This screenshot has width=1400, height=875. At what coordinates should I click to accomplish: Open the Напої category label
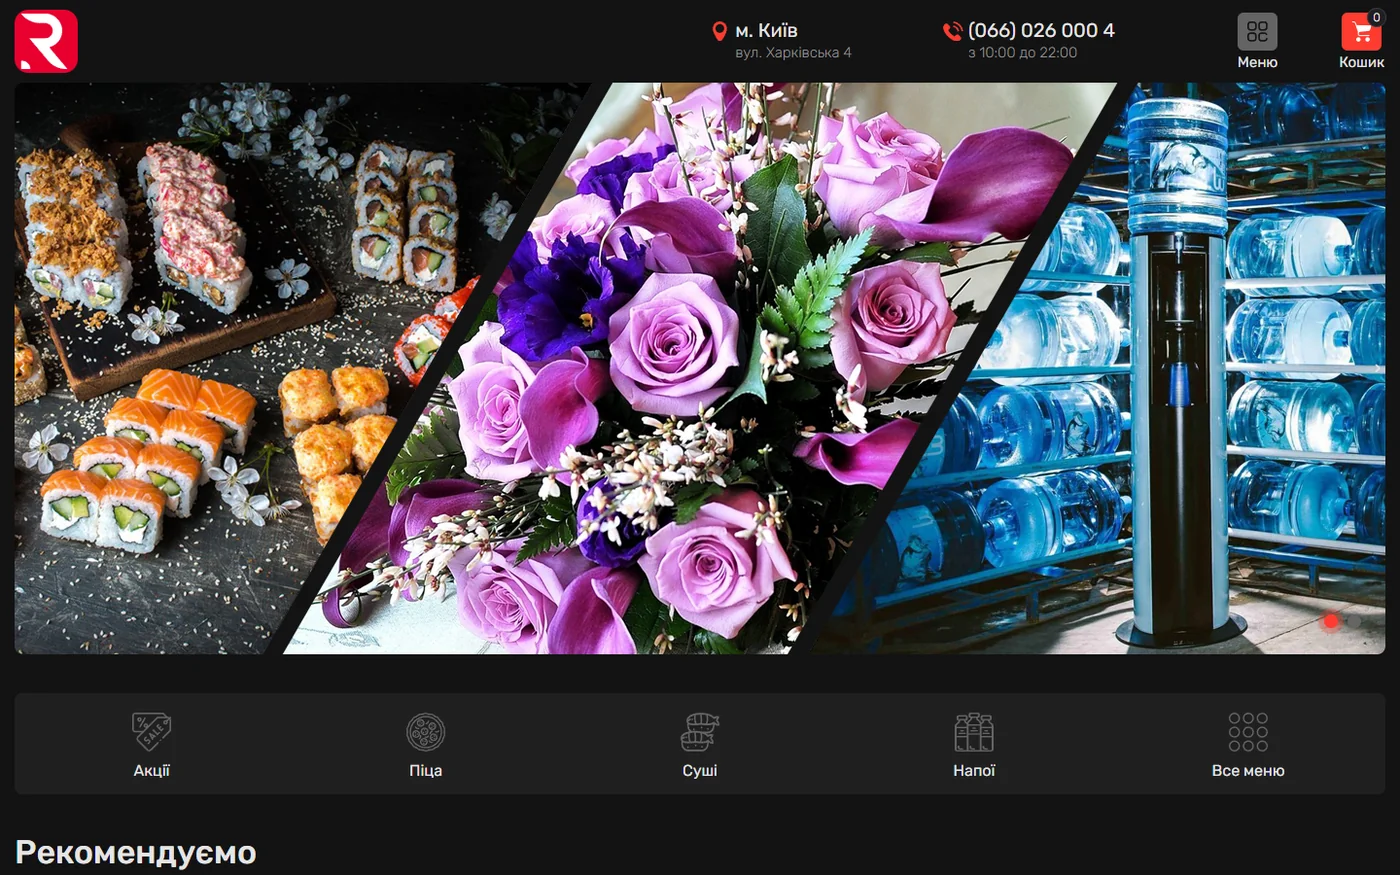[x=974, y=770]
